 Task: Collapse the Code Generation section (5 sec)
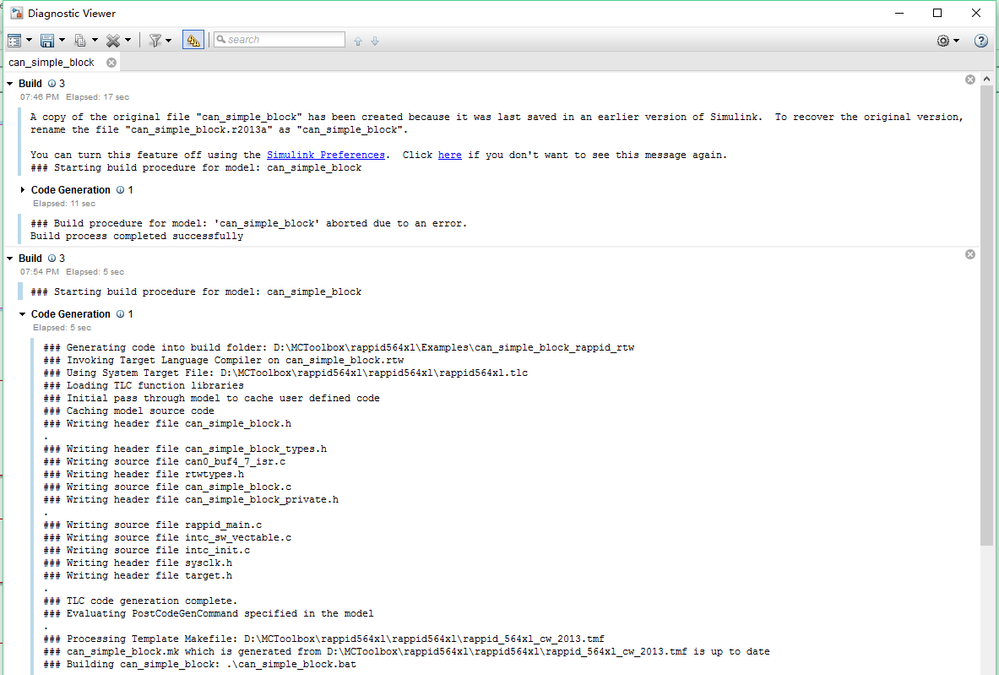point(22,314)
